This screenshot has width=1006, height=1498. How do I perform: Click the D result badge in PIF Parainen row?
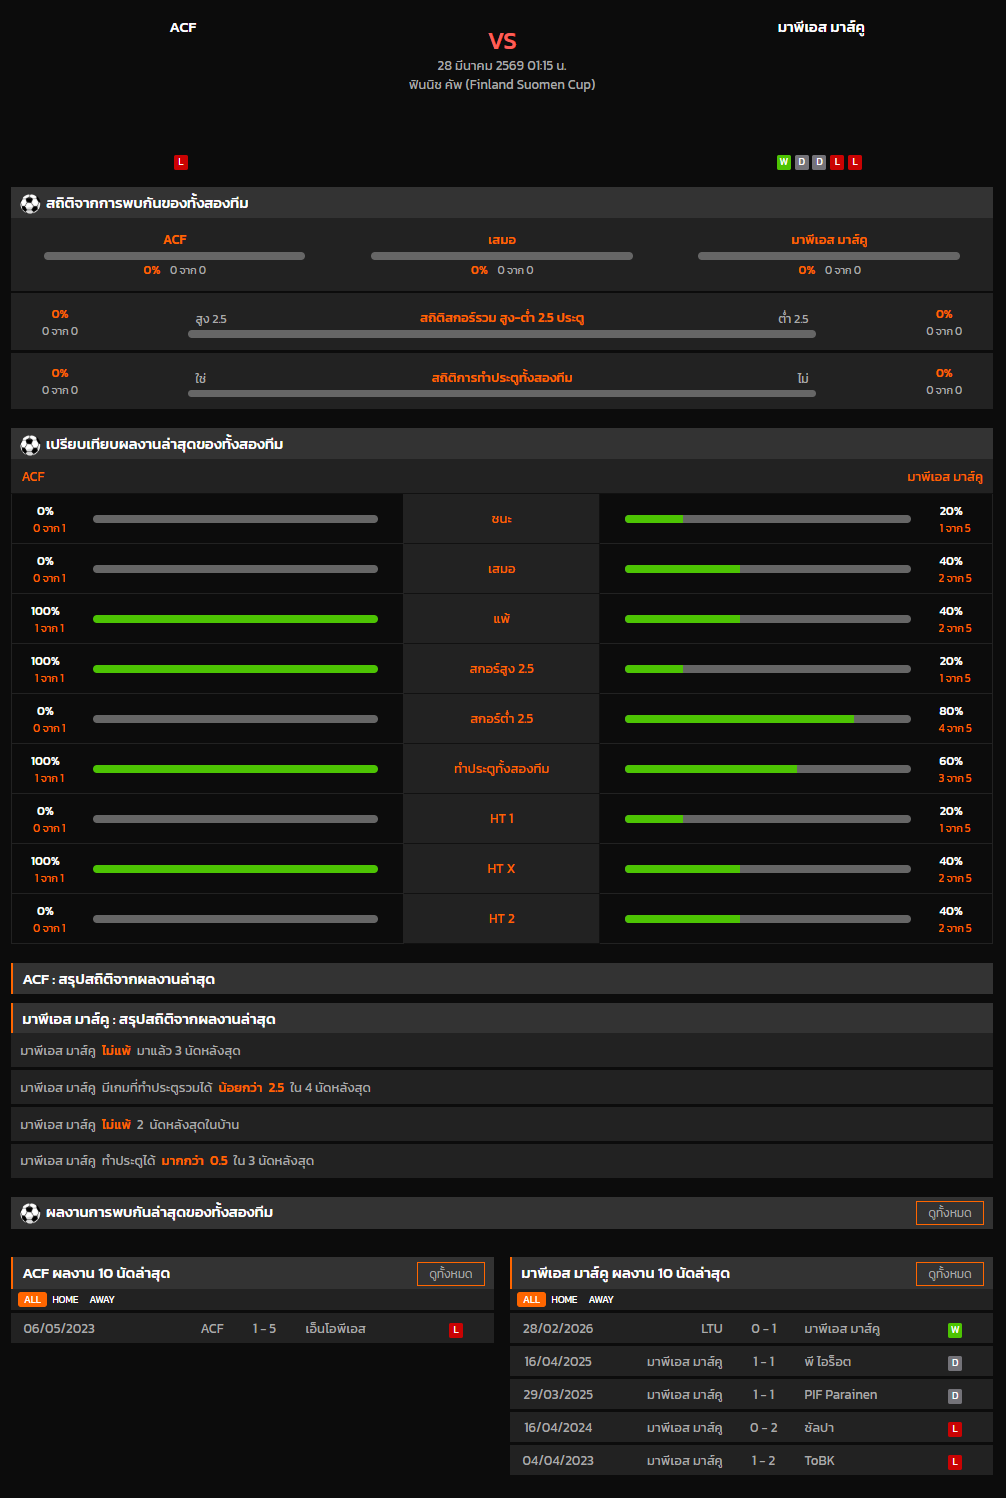pos(954,1396)
